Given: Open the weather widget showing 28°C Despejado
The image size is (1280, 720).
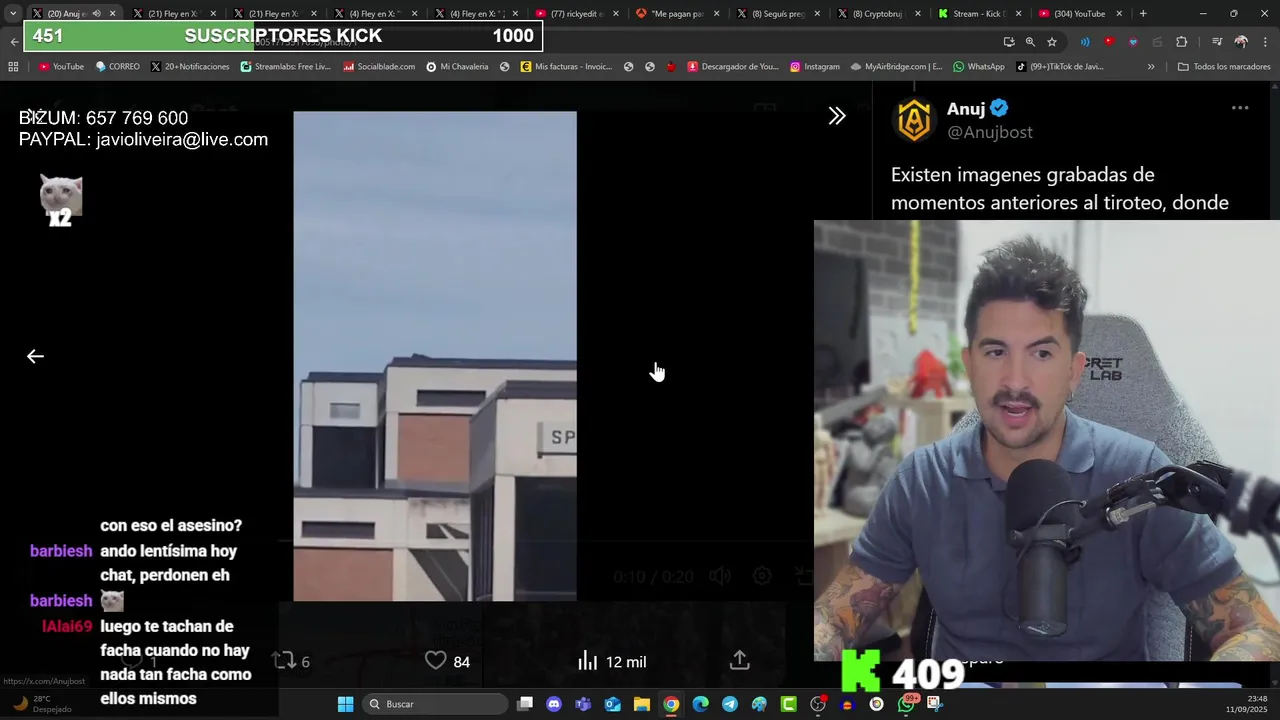Looking at the screenshot, I should pyautogui.click(x=42, y=704).
